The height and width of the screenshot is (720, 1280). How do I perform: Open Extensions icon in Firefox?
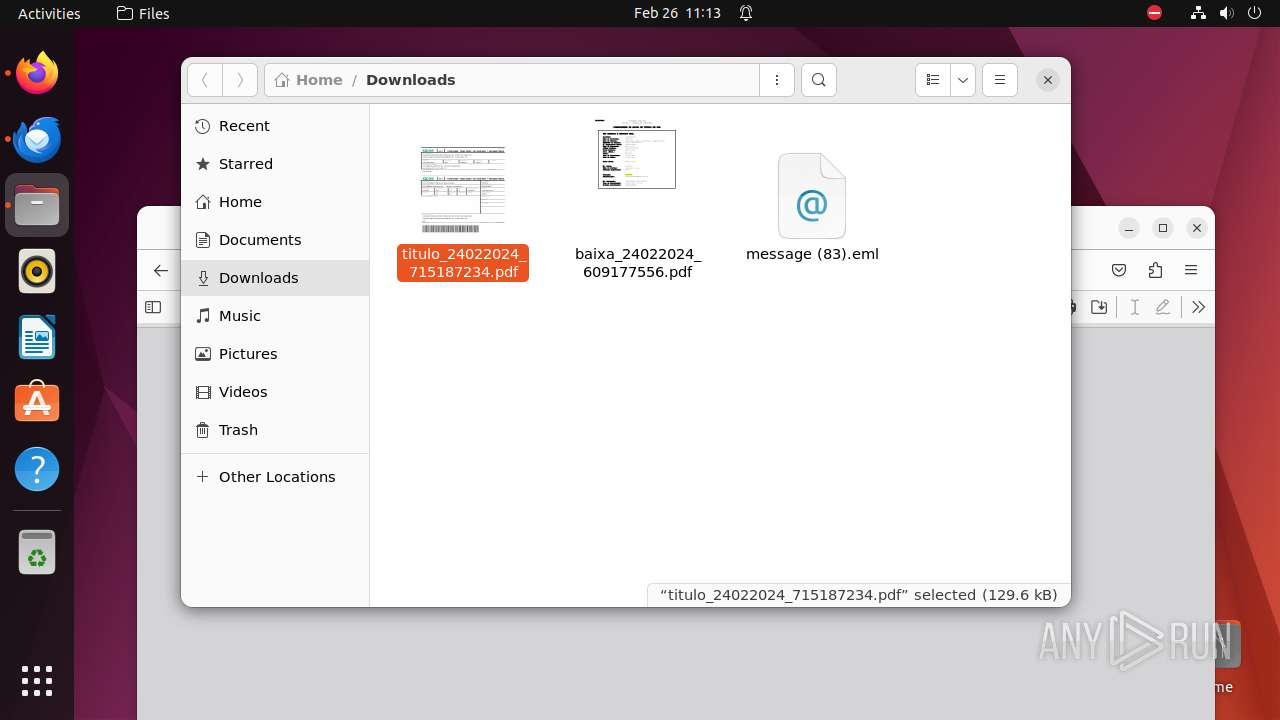tap(1155, 270)
